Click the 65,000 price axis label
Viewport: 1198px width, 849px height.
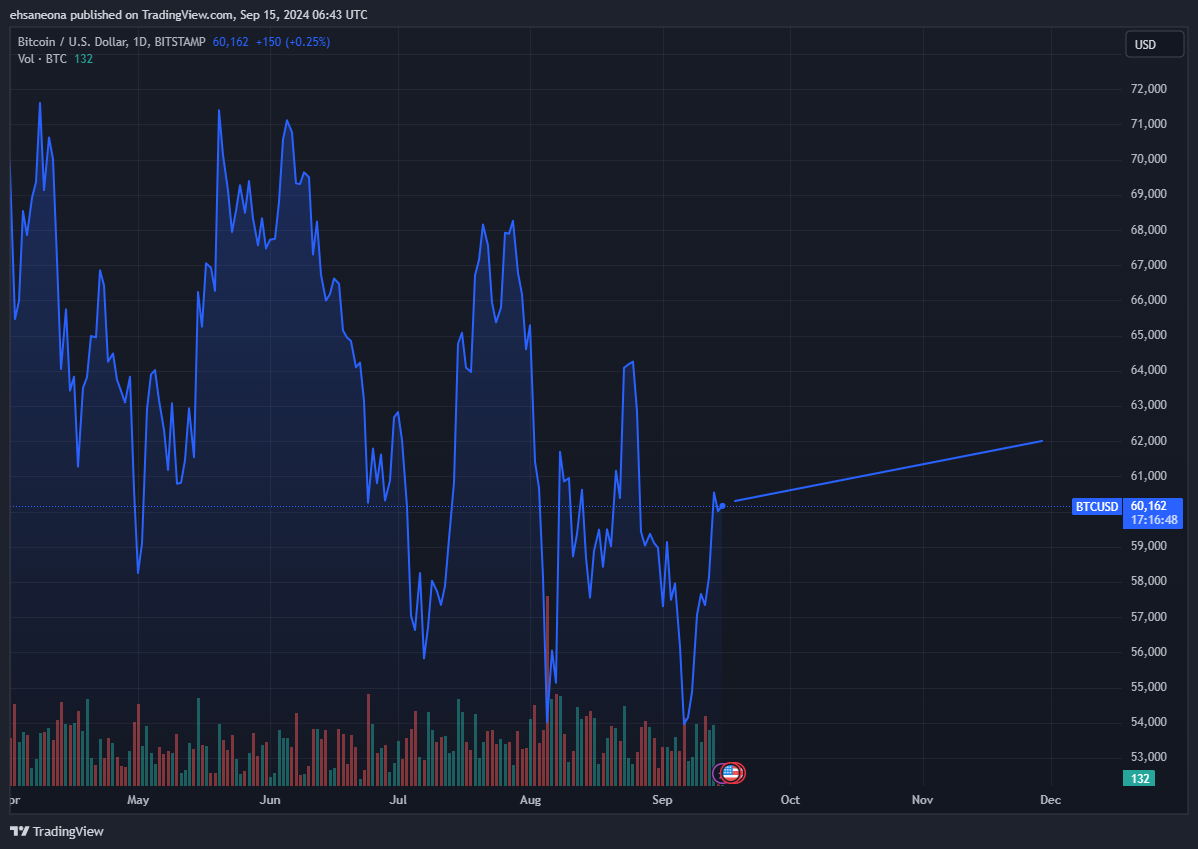1148,335
